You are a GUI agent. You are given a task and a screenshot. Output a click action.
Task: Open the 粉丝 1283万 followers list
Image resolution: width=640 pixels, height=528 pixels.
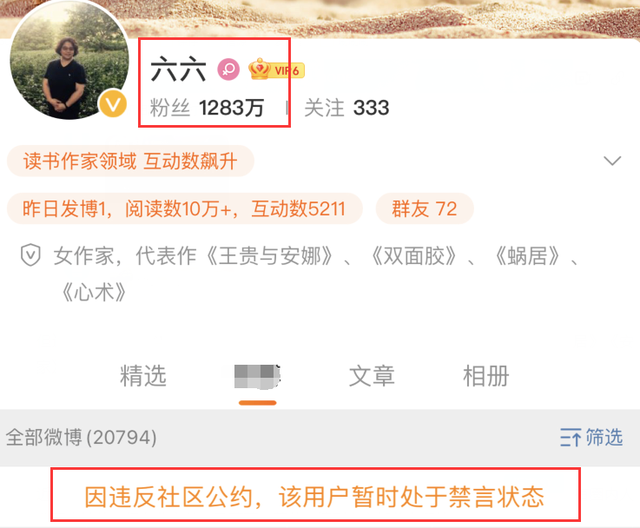pyautogui.click(x=207, y=108)
